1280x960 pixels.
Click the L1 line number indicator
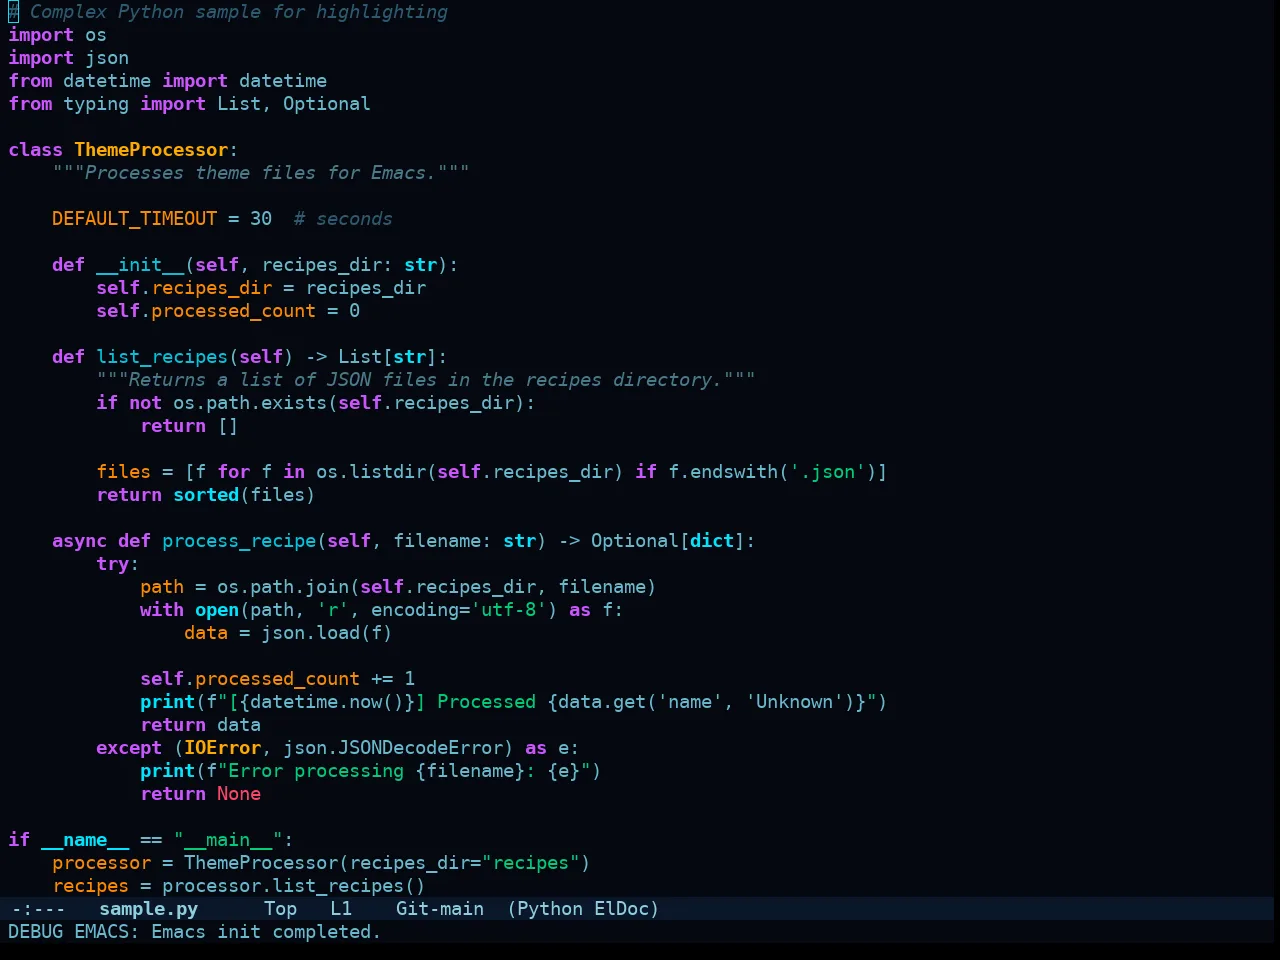click(341, 909)
